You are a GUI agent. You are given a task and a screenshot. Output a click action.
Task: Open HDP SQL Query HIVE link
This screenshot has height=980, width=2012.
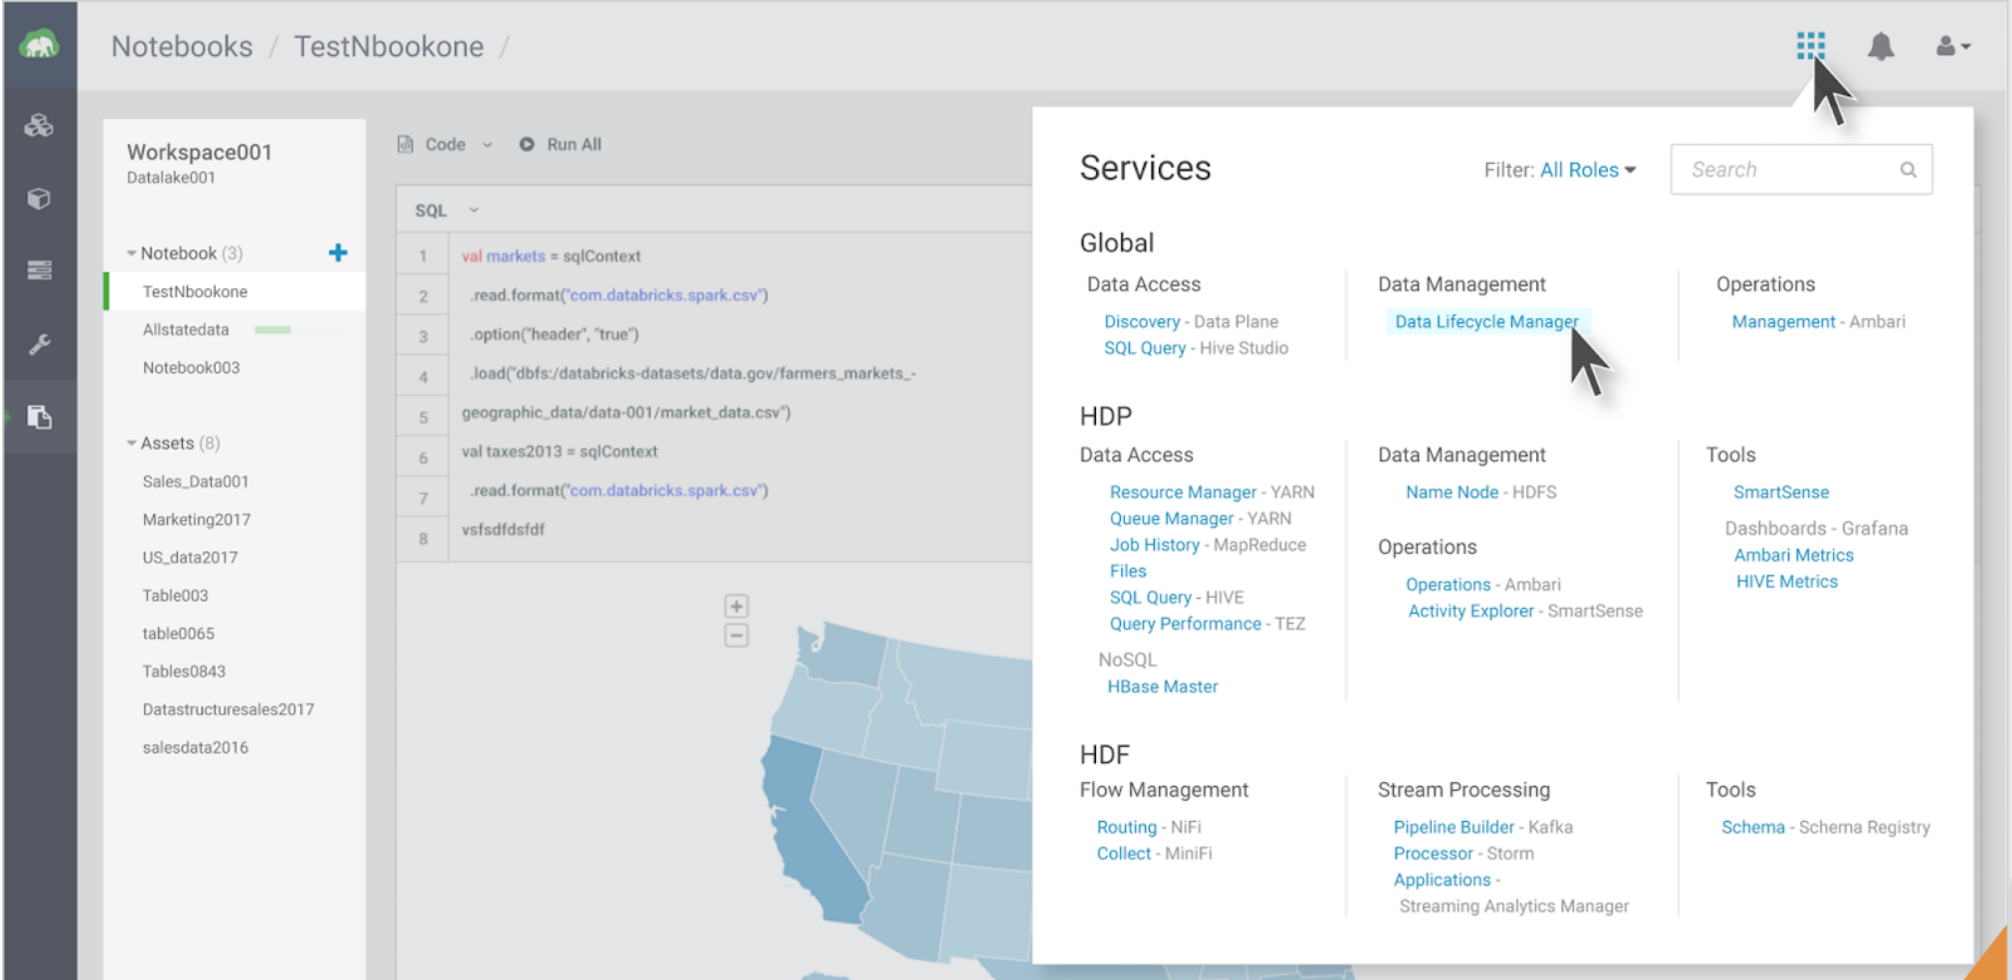(x=1150, y=597)
